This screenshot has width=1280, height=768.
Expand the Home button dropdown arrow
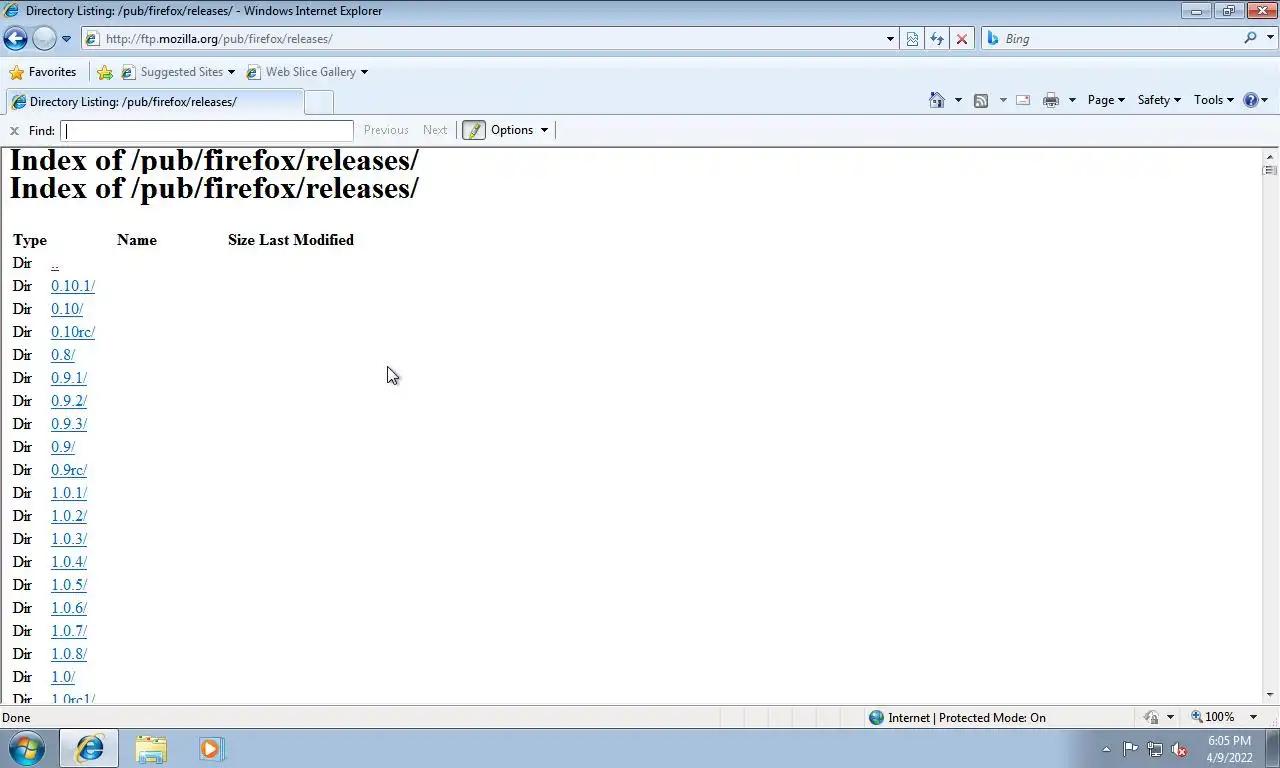[x=958, y=100]
